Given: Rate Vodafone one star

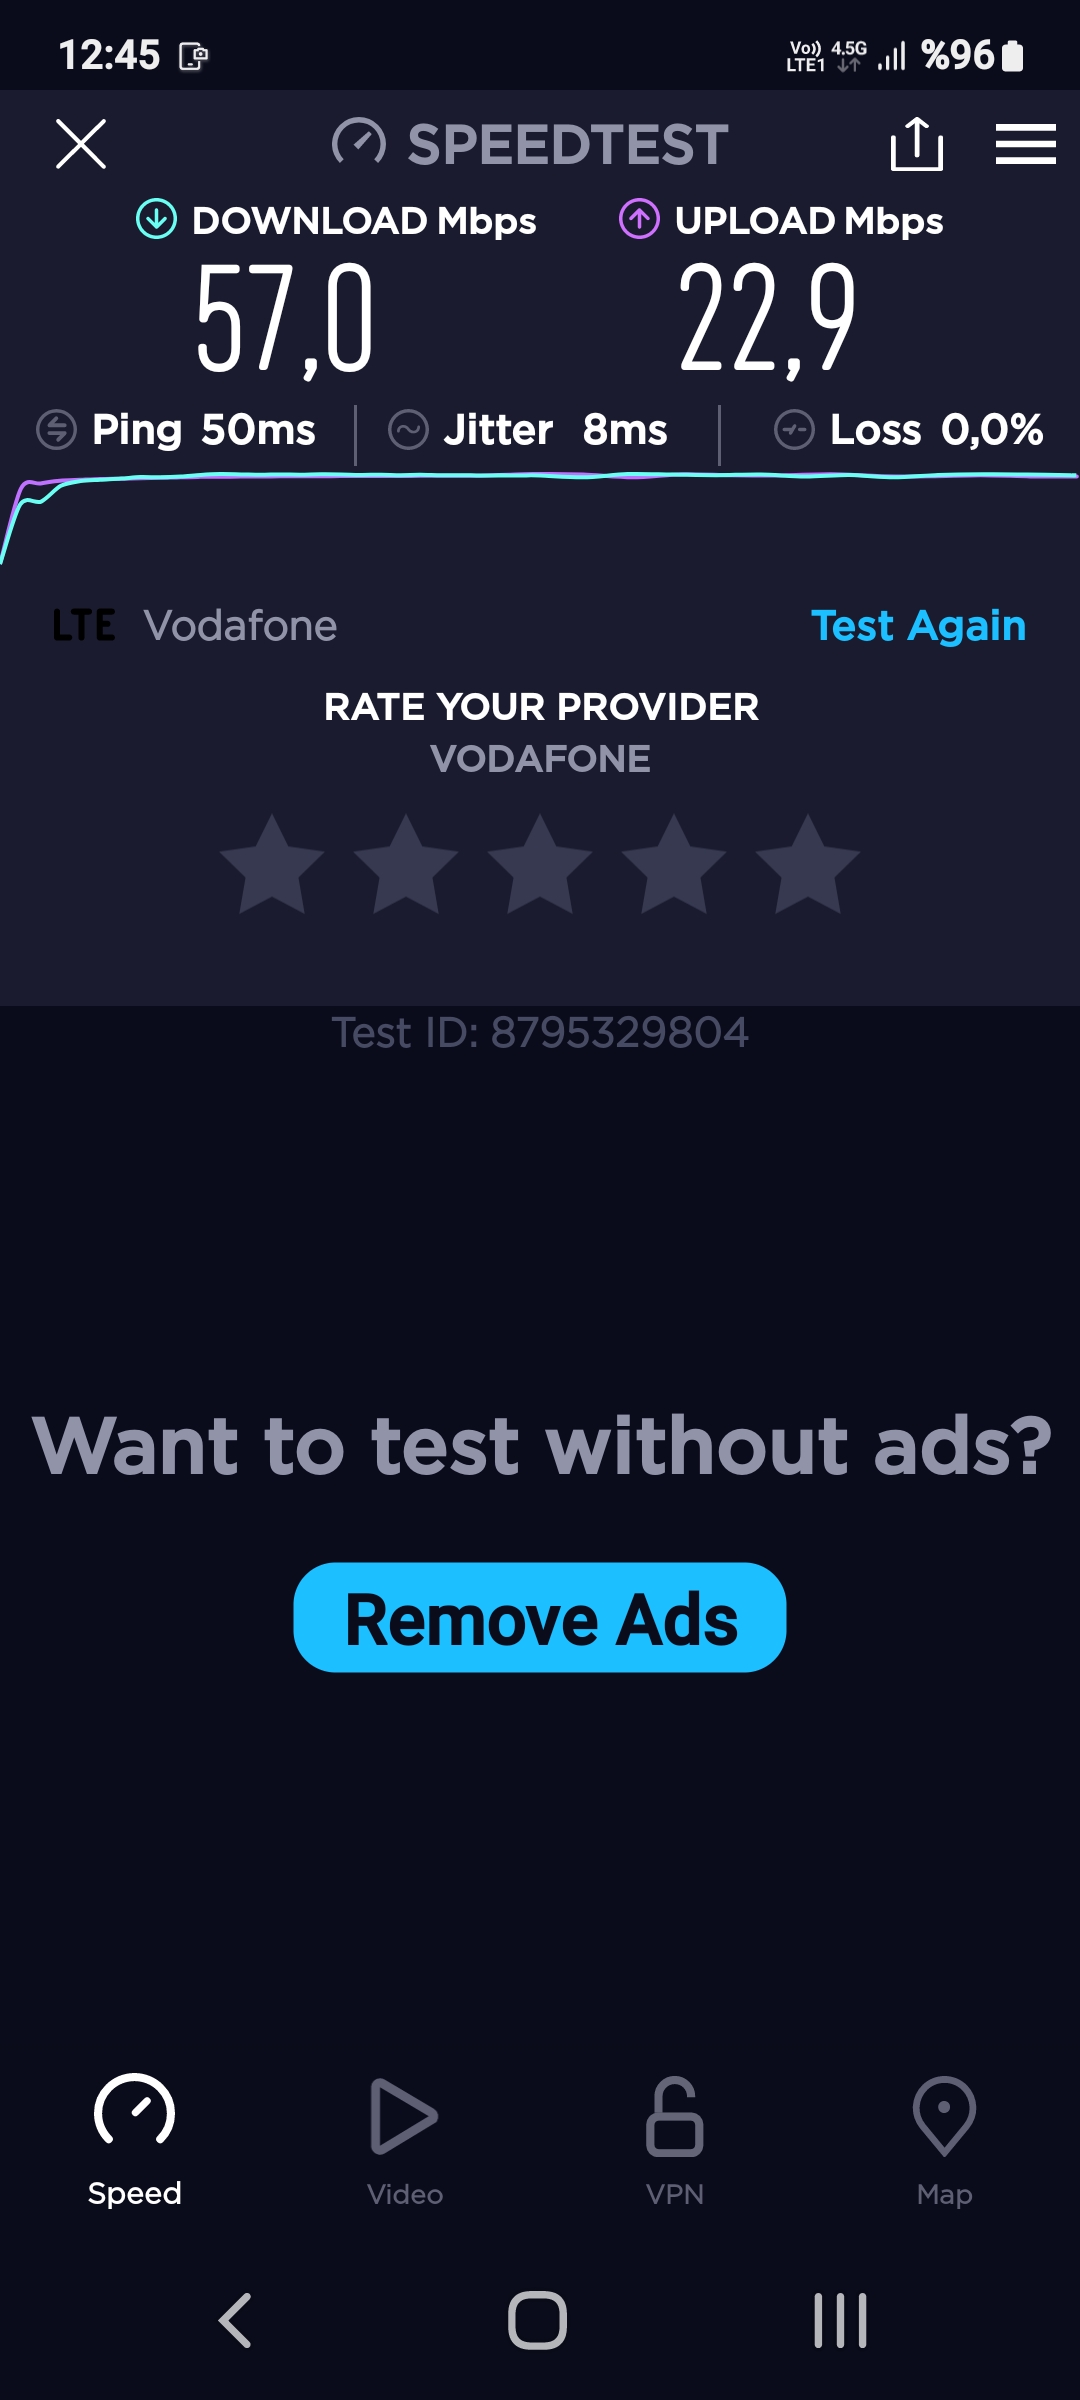Looking at the screenshot, I should 272,865.
